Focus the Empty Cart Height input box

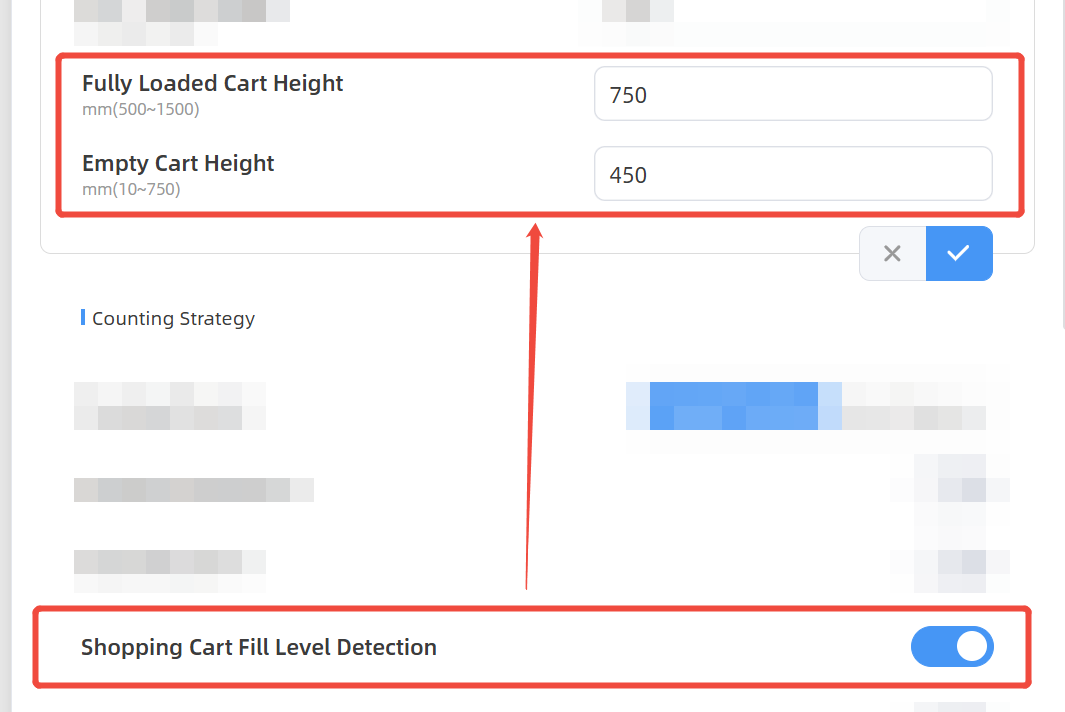792,174
